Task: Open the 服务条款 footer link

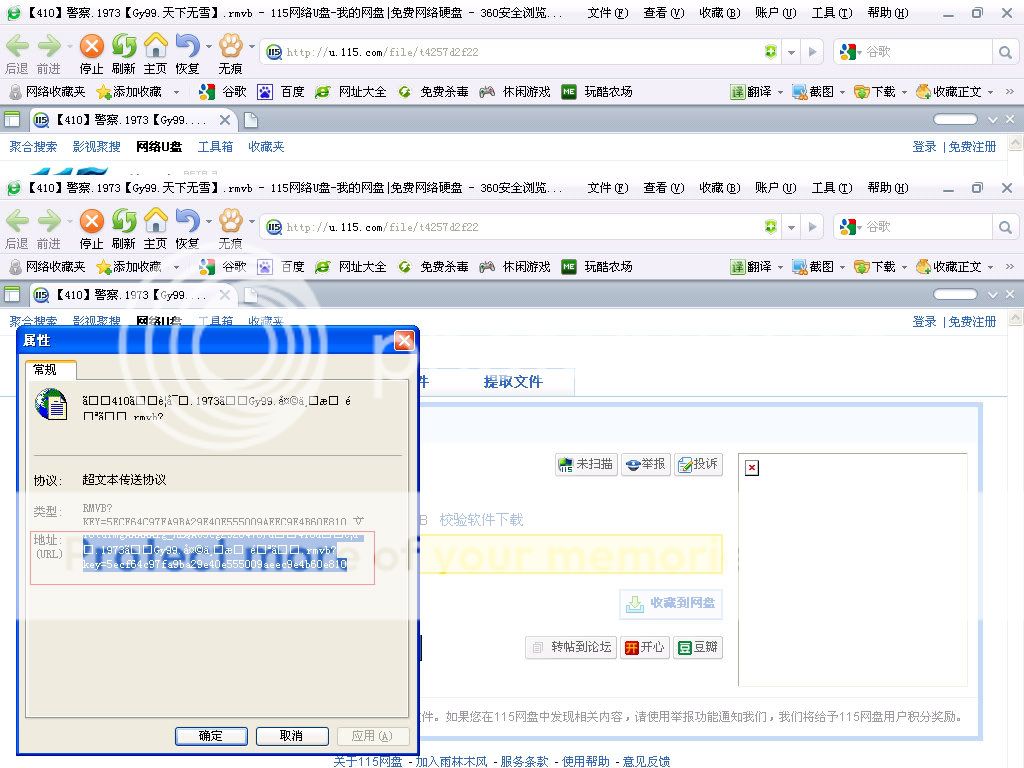Action: coord(524,761)
